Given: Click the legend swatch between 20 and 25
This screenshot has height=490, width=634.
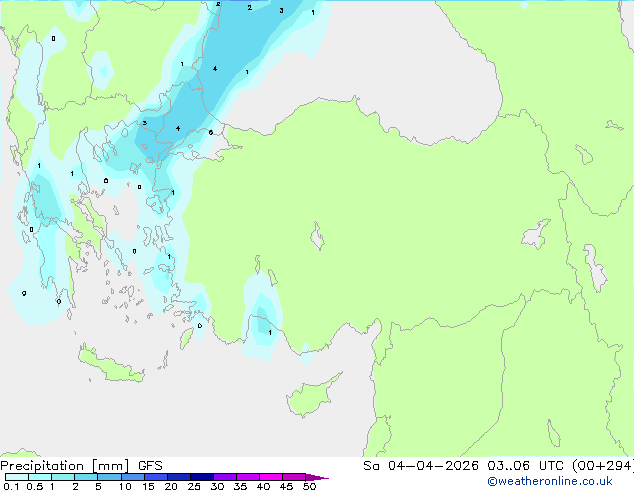Looking at the screenshot, I should pyautogui.click(x=179, y=477).
